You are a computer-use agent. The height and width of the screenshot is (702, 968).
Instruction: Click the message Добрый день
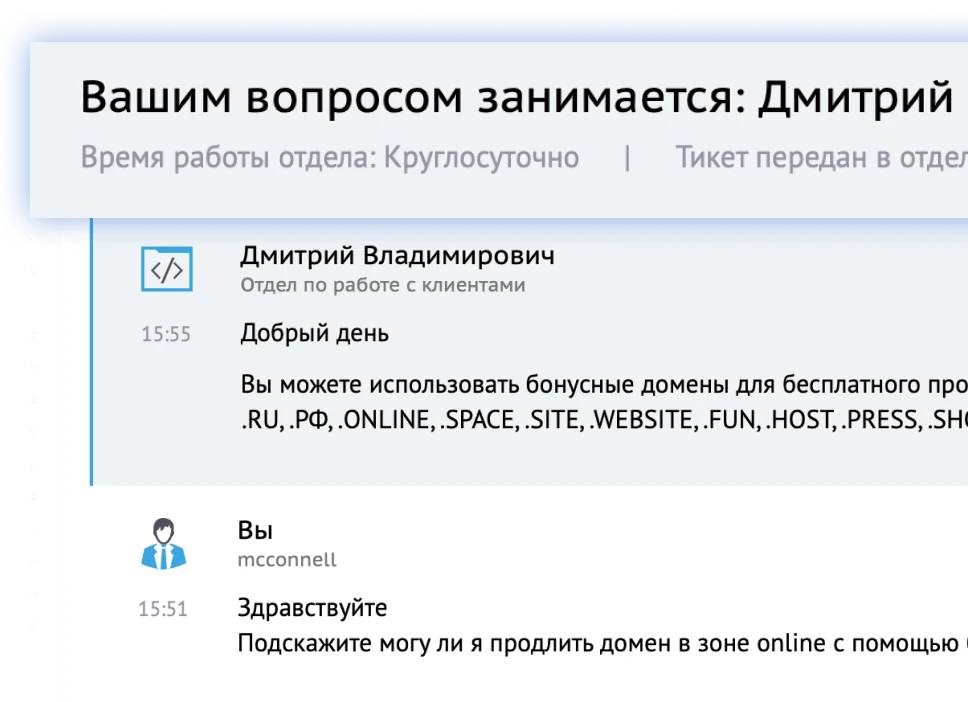coord(314,333)
